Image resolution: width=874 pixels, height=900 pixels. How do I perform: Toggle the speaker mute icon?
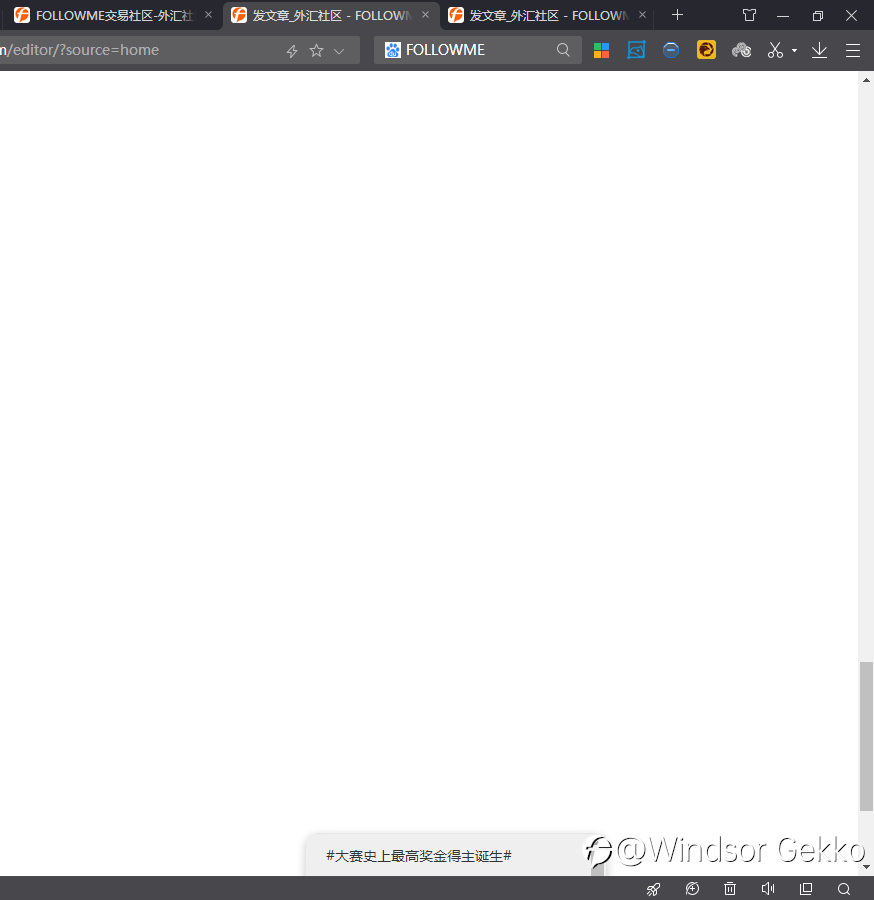click(x=768, y=889)
